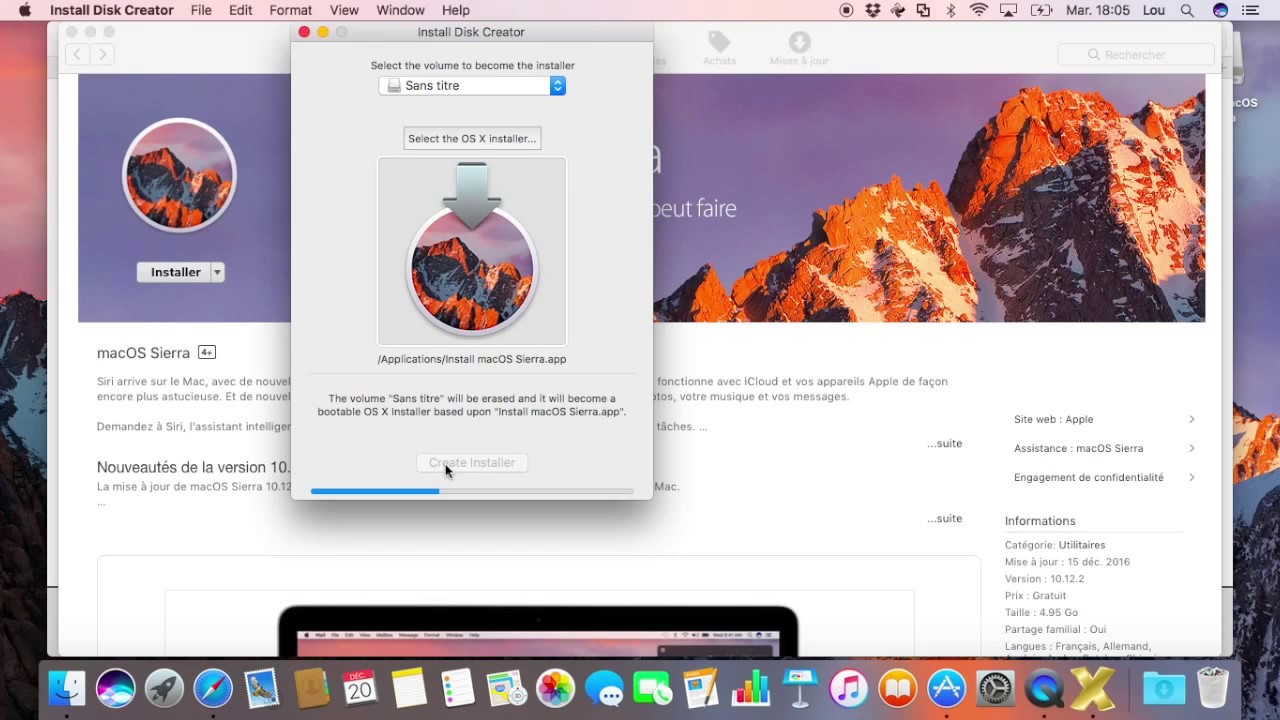Screen dimensions: 1280x720
Task: Open Downloads folder in Dock
Action: pos(1164,688)
